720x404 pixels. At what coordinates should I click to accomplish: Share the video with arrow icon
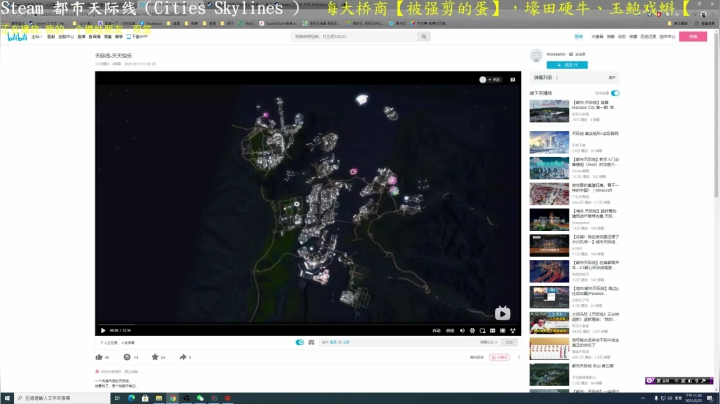coord(183,357)
